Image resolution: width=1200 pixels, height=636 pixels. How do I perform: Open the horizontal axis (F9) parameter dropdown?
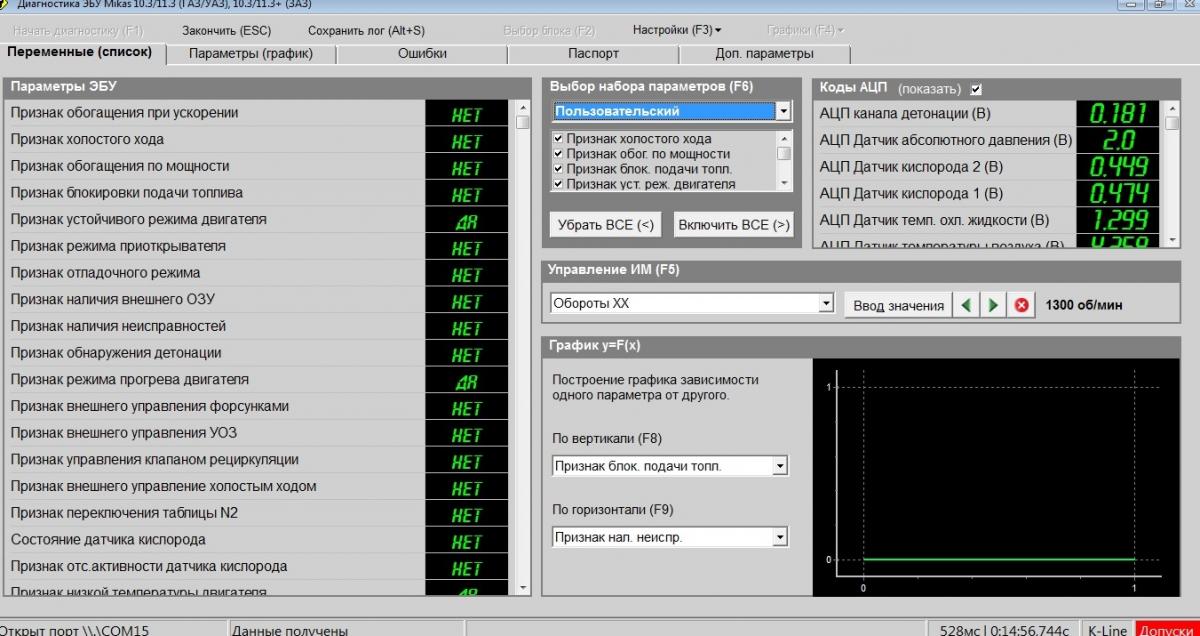(780, 538)
